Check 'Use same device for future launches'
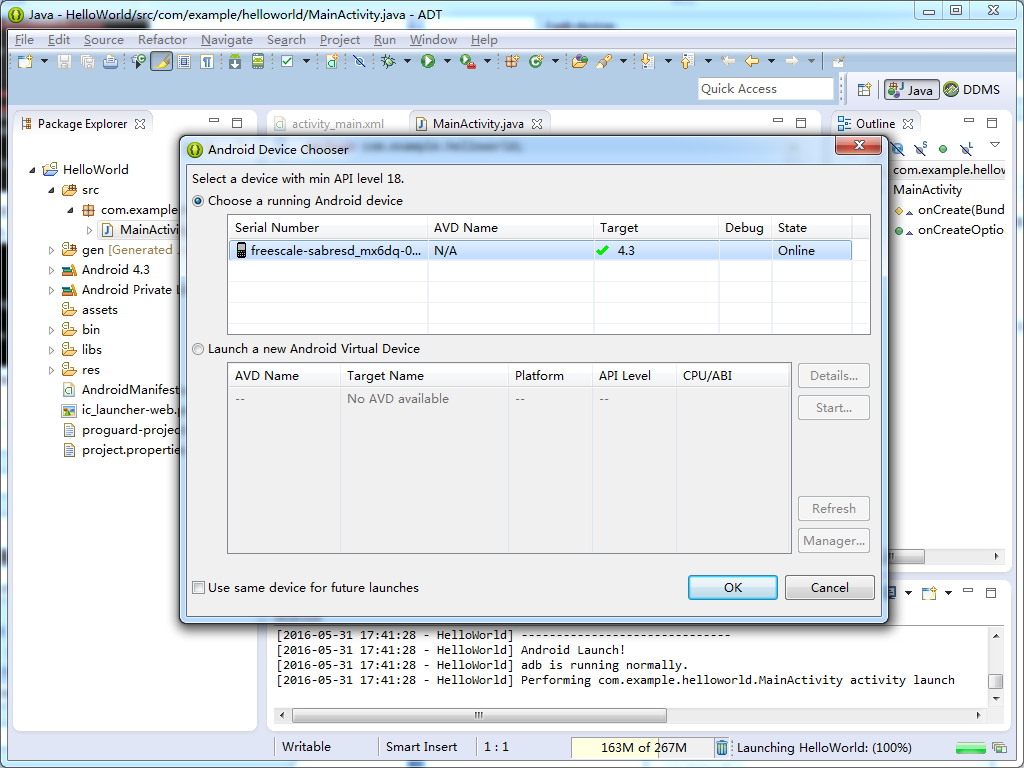This screenshot has width=1024, height=768. click(199, 588)
